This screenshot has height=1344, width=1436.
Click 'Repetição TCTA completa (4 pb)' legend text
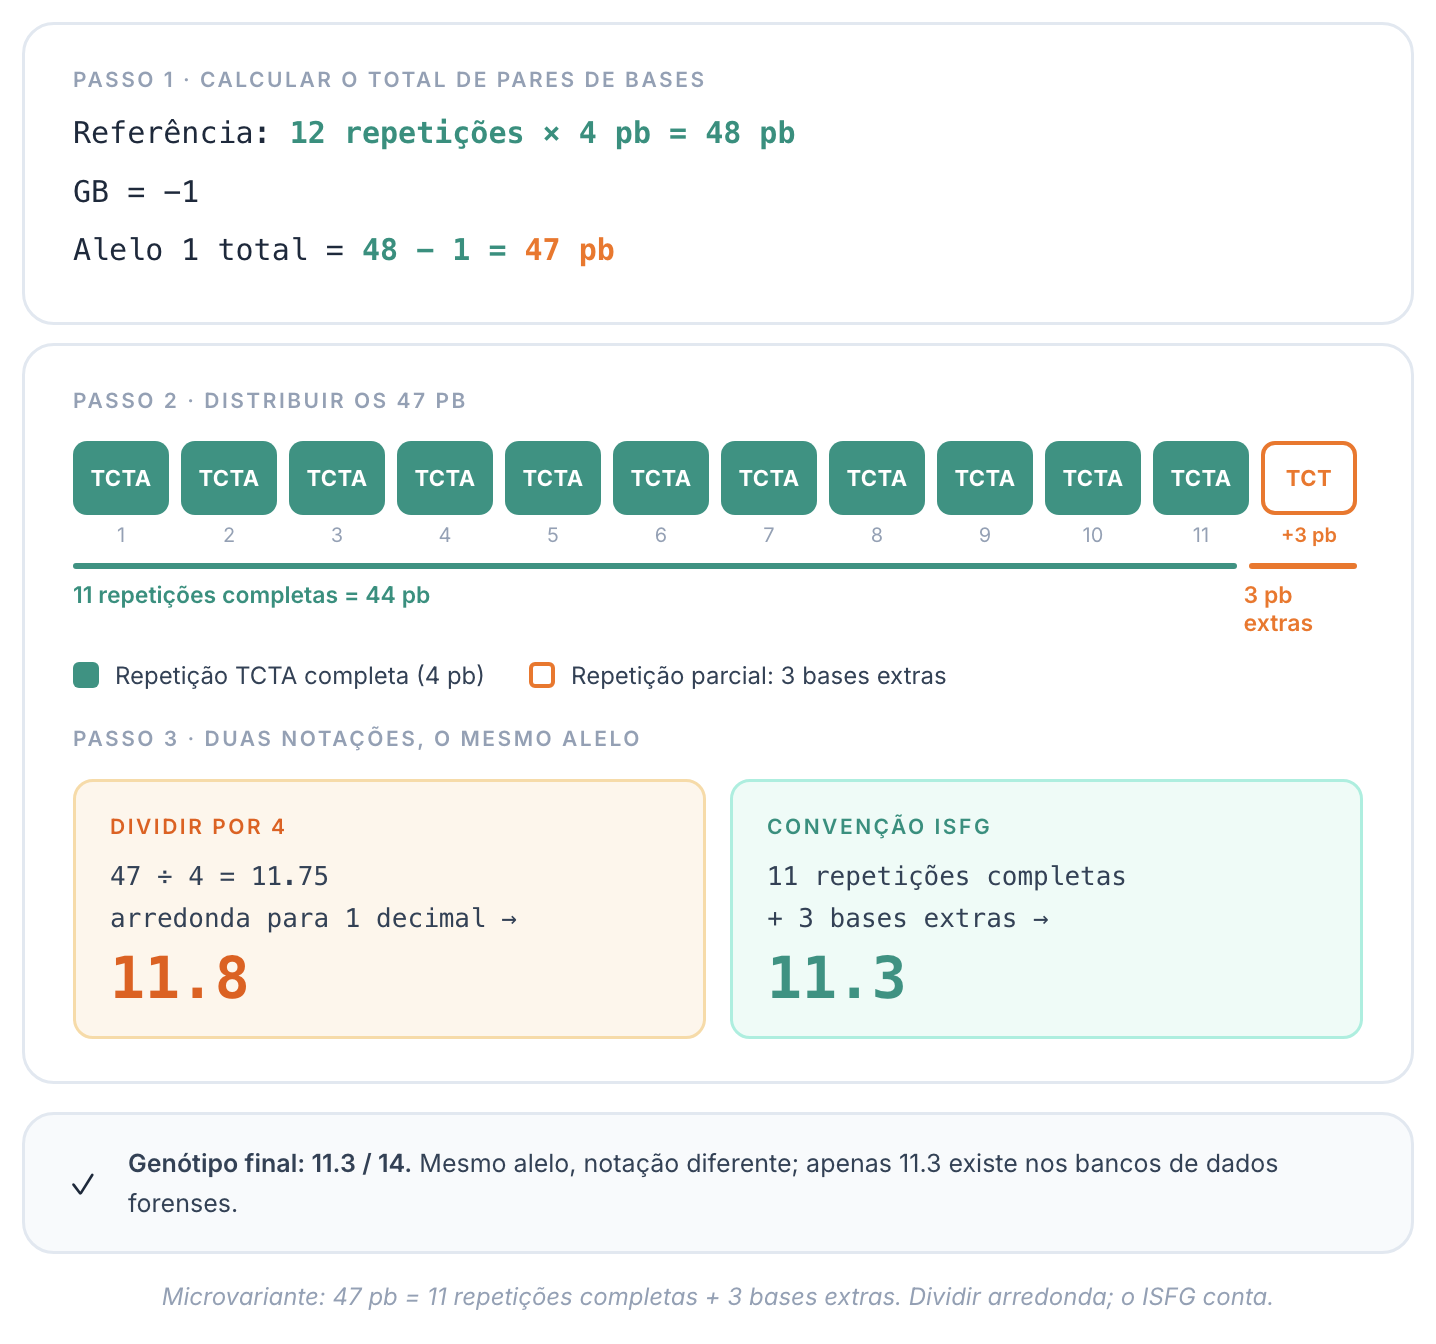click(x=300, y=676)
